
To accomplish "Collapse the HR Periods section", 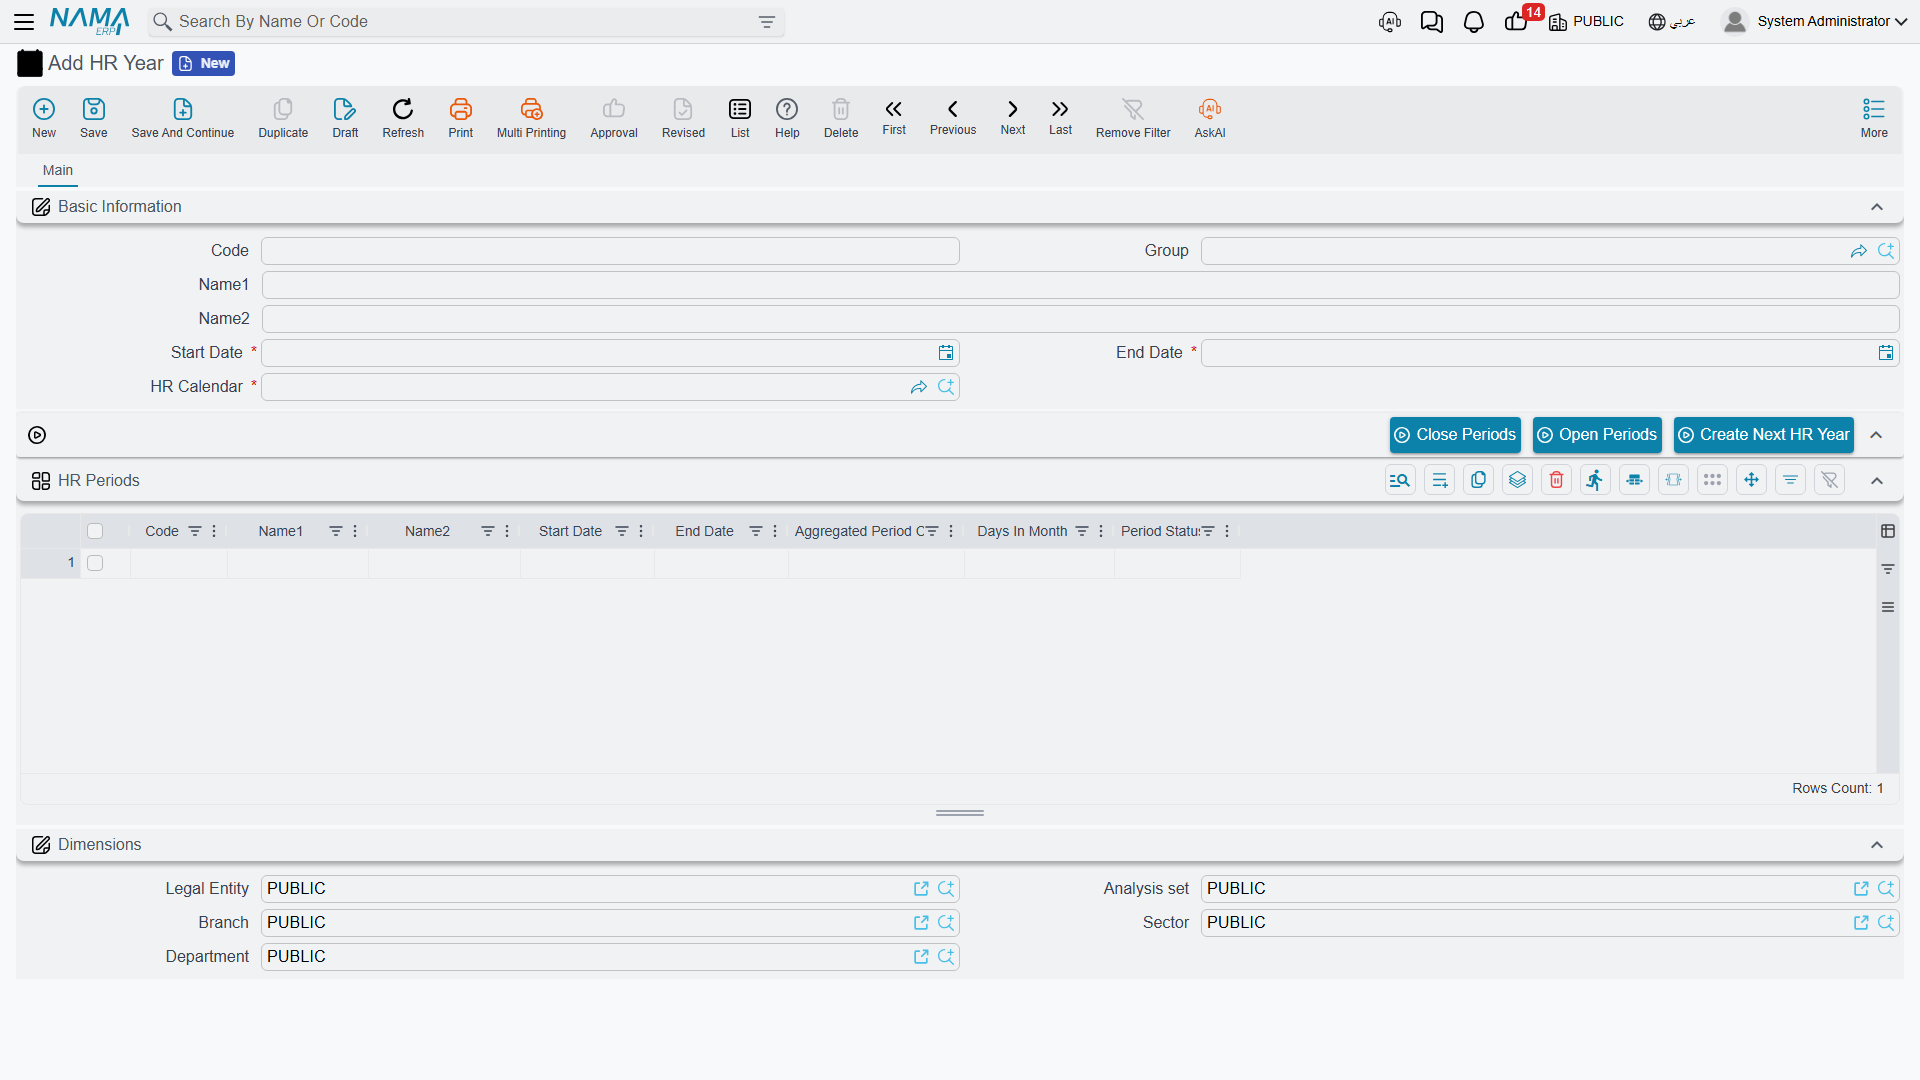I will coord(1877,481).
